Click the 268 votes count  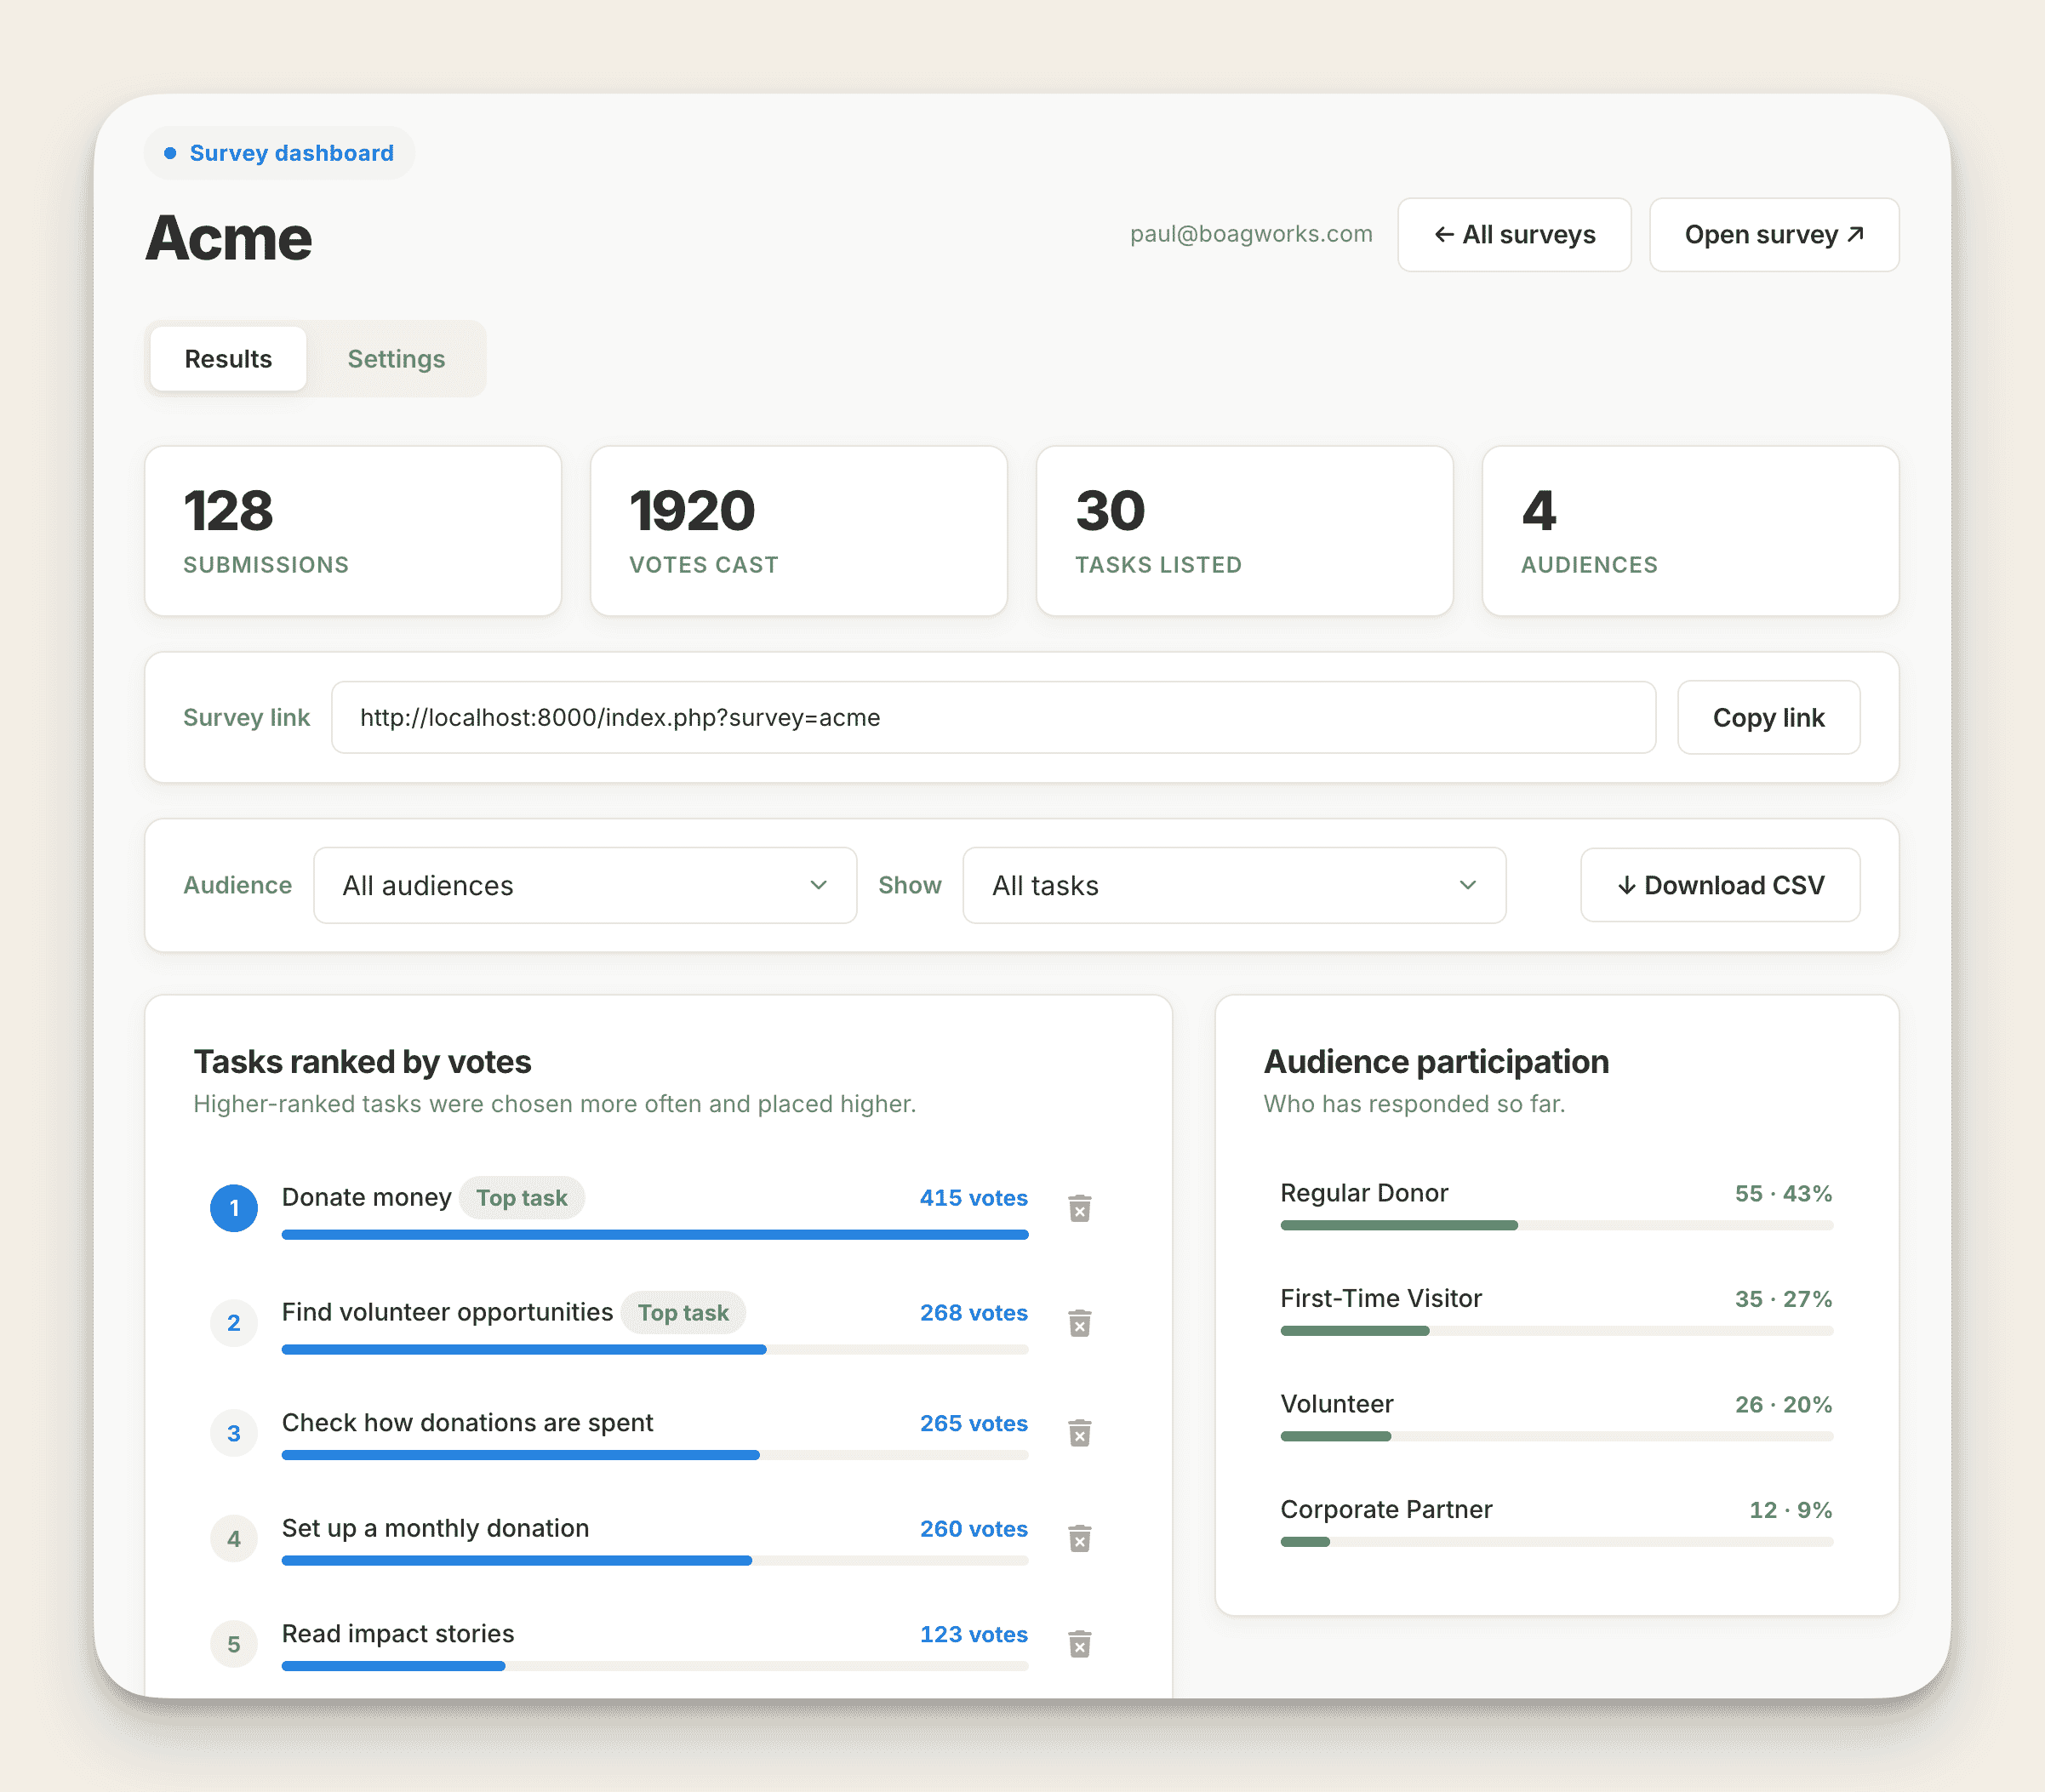tap(973, 1313)
